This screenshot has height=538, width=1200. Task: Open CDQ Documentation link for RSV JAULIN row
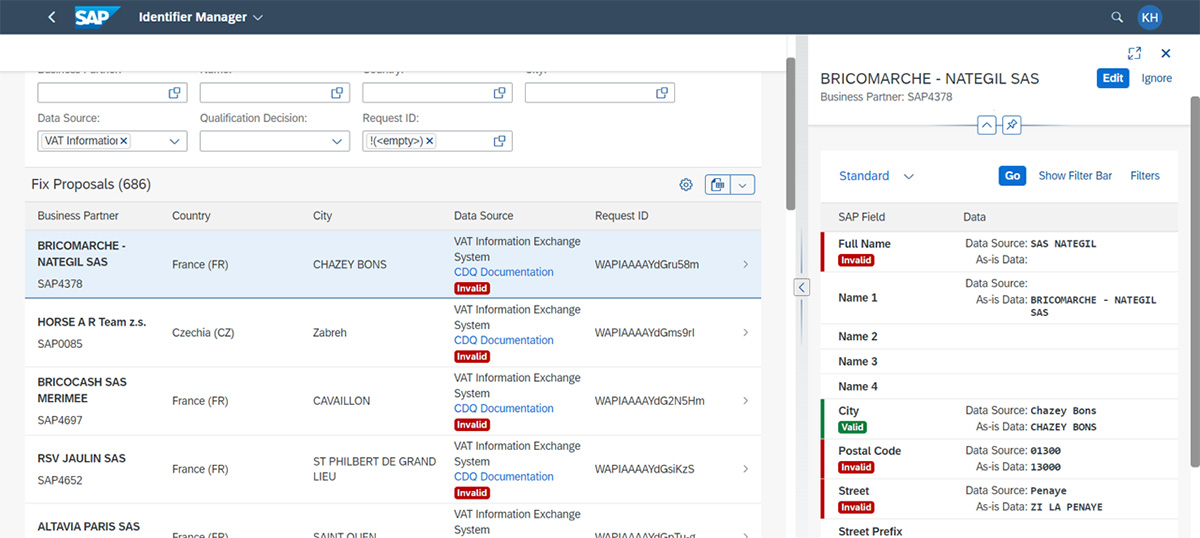point(503,476)
